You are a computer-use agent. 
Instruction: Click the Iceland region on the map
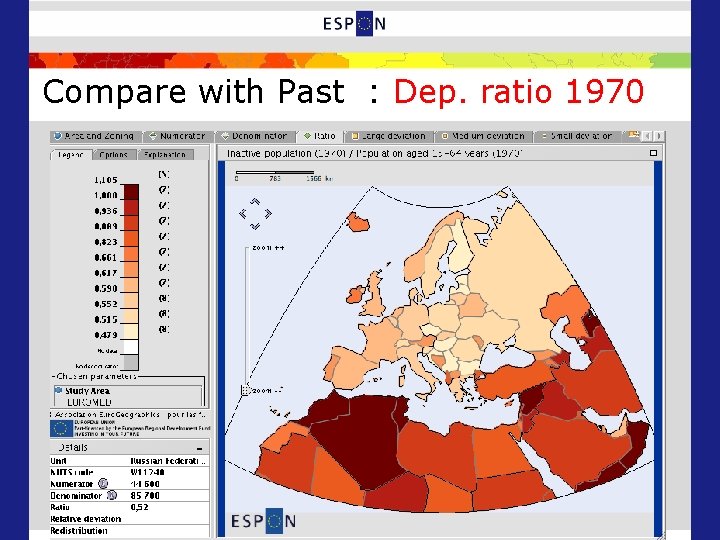358,223
